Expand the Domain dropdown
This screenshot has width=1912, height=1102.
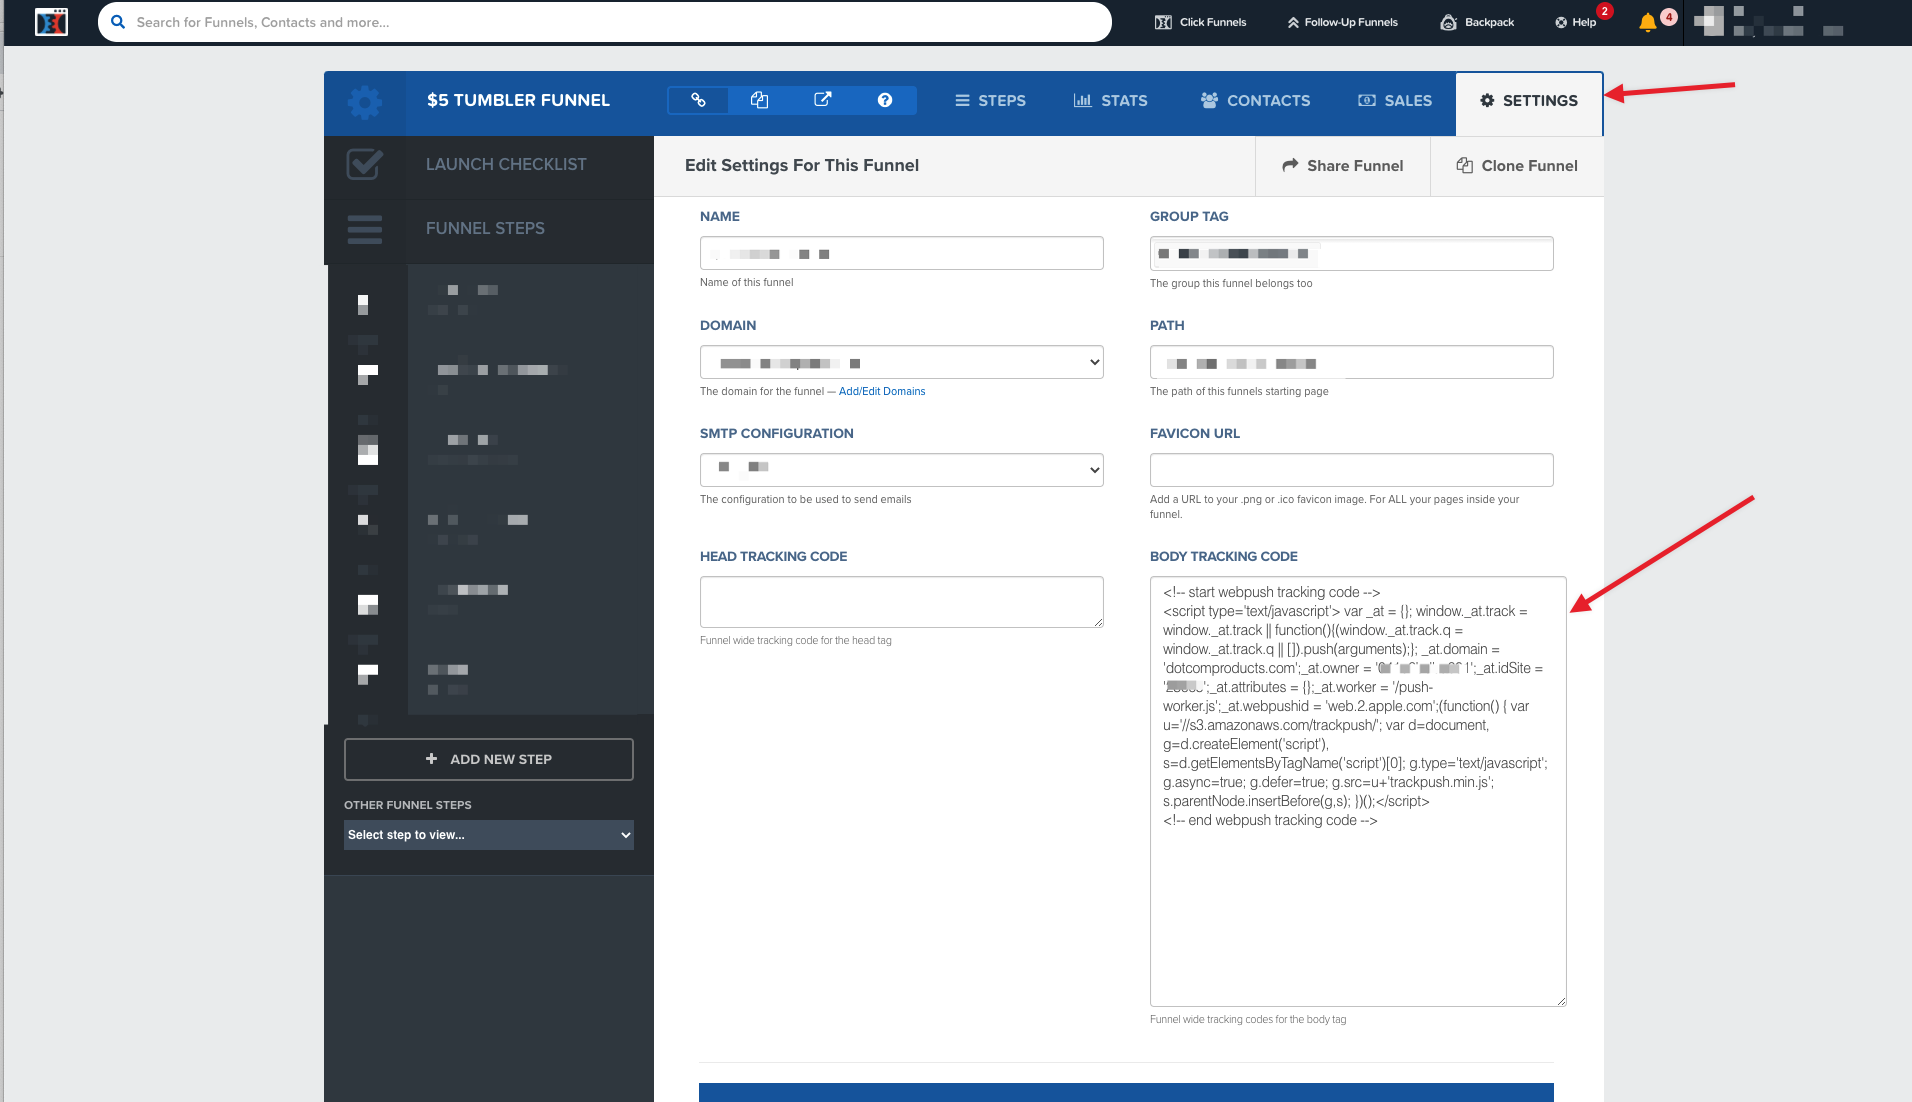[x=901, y=362]
